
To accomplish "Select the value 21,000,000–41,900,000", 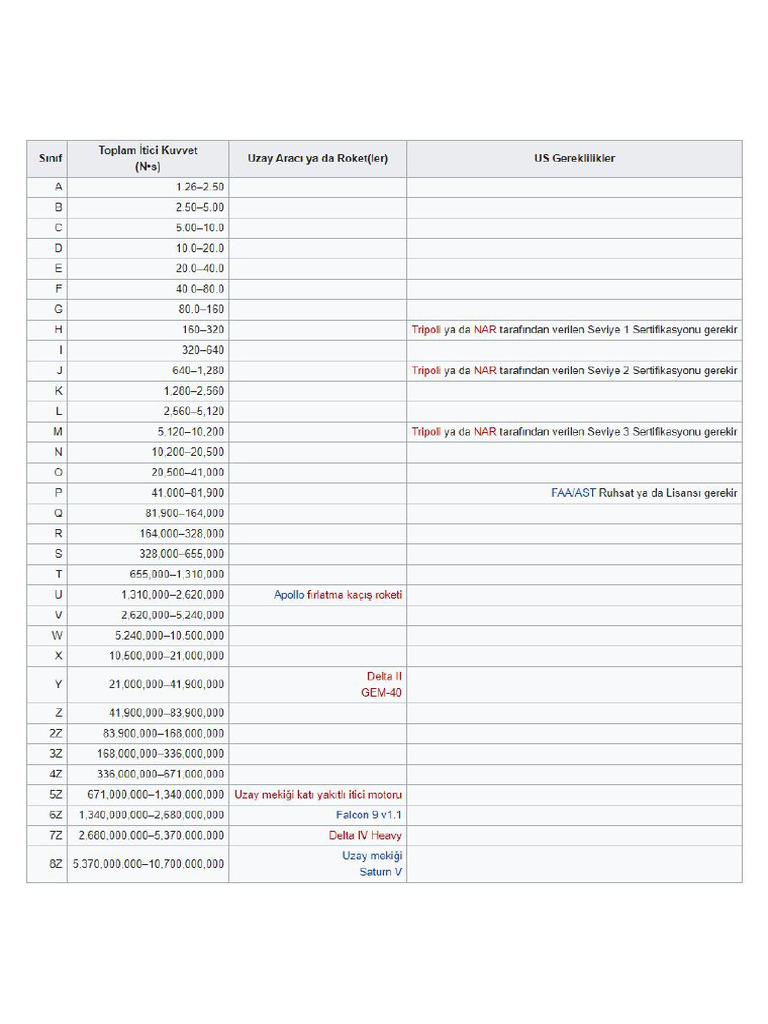I will (167, 684).
